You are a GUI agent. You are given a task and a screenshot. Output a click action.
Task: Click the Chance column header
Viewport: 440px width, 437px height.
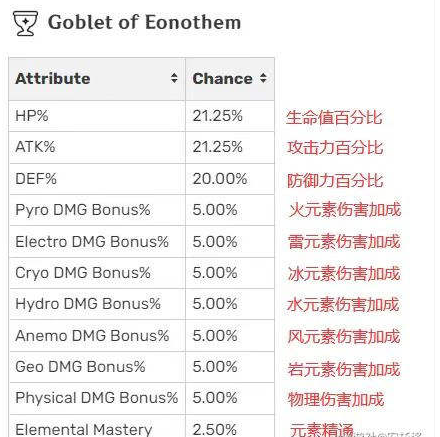tap(230, 79)
